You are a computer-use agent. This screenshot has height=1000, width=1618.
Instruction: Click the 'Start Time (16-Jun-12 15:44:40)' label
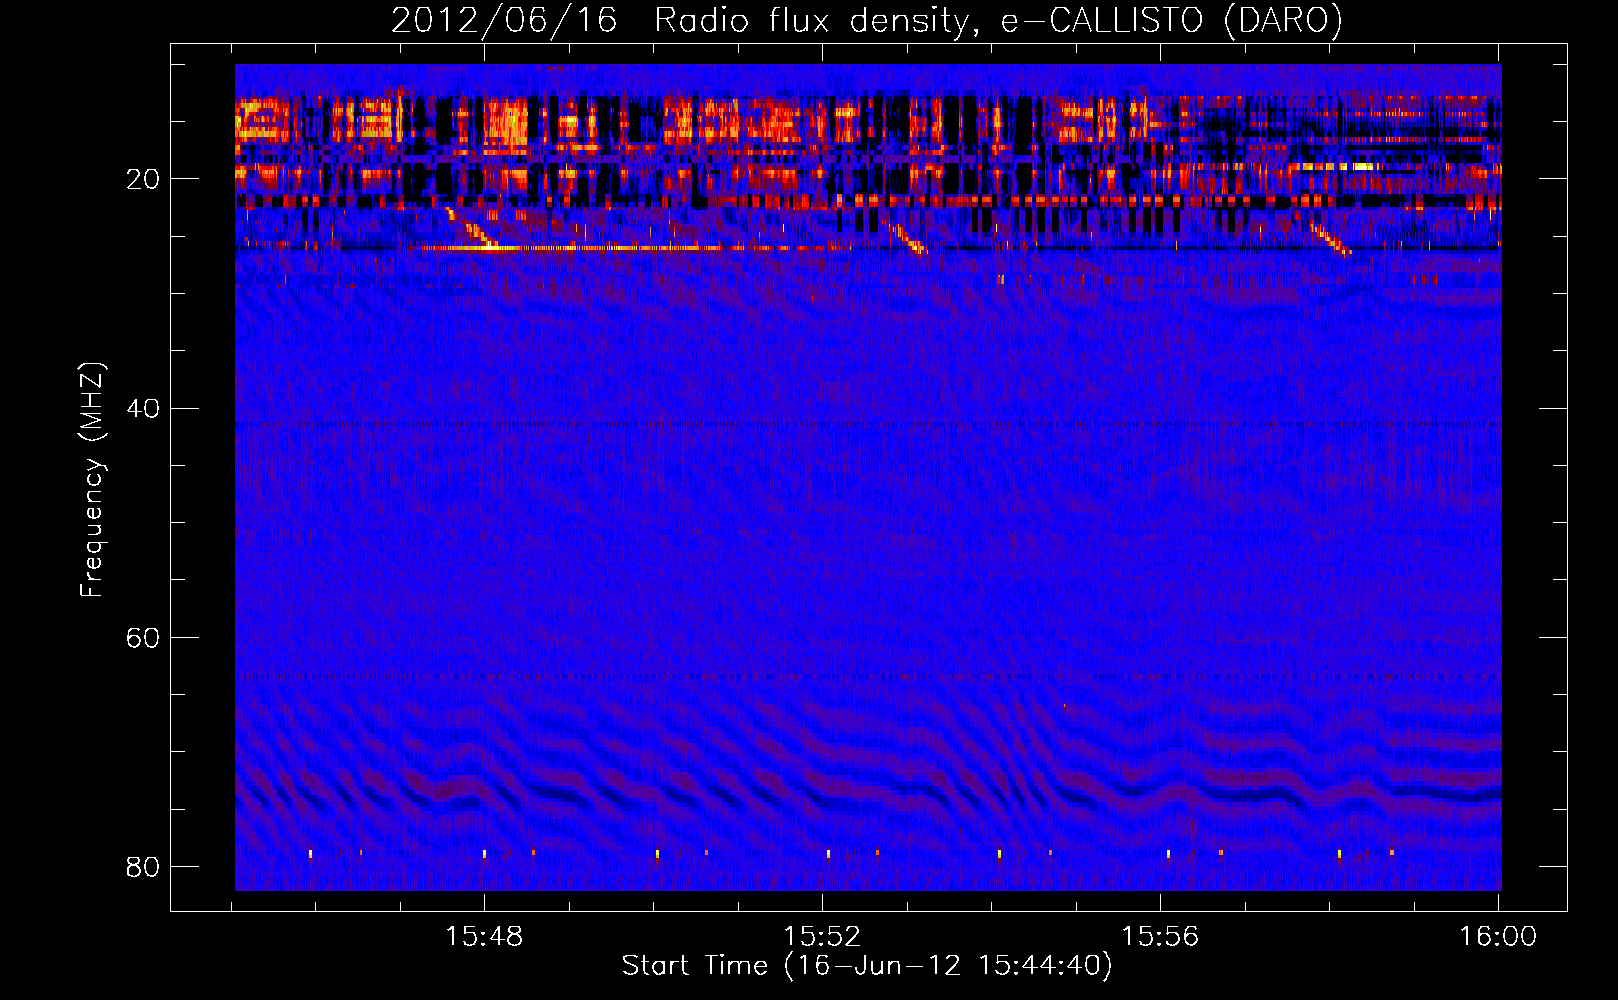tap(867, 966)
